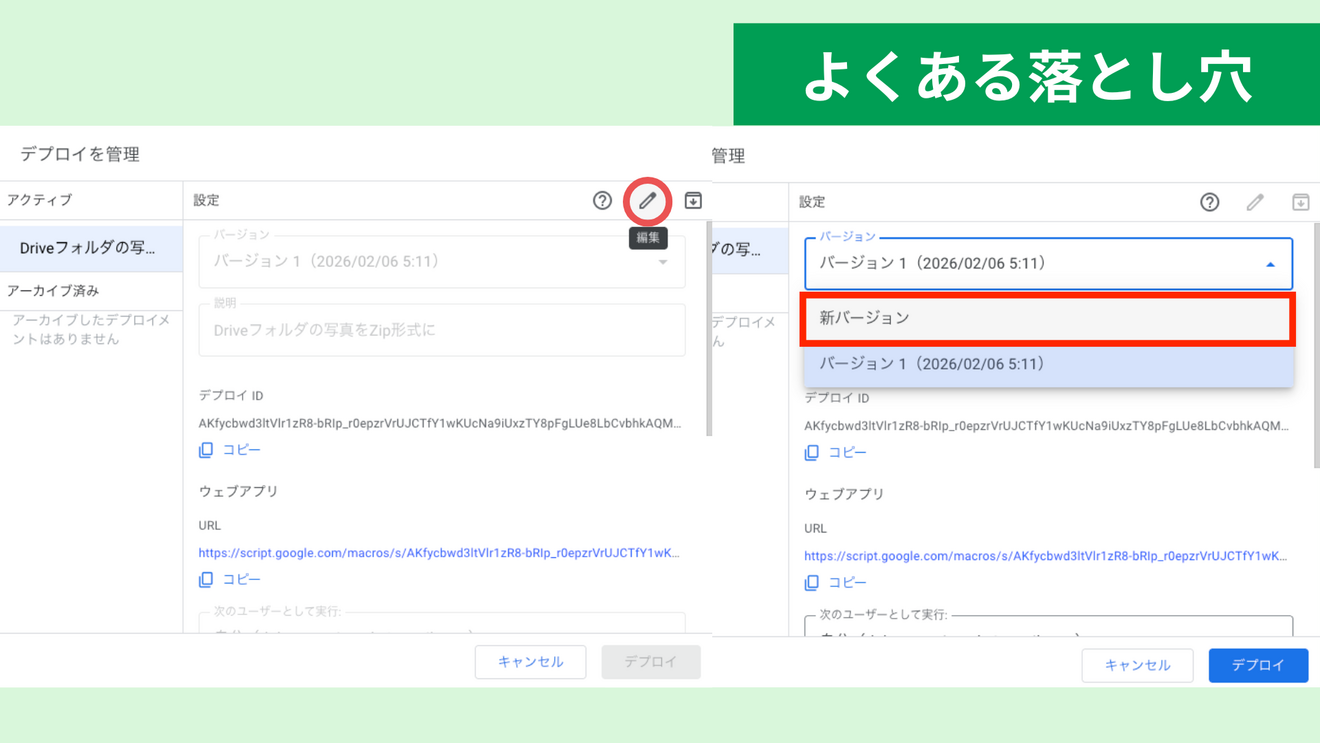1320x743 pixels.
Task: Copy the deployment ID in right dialog
Action: pyautogui.click(x=836, y=452)
